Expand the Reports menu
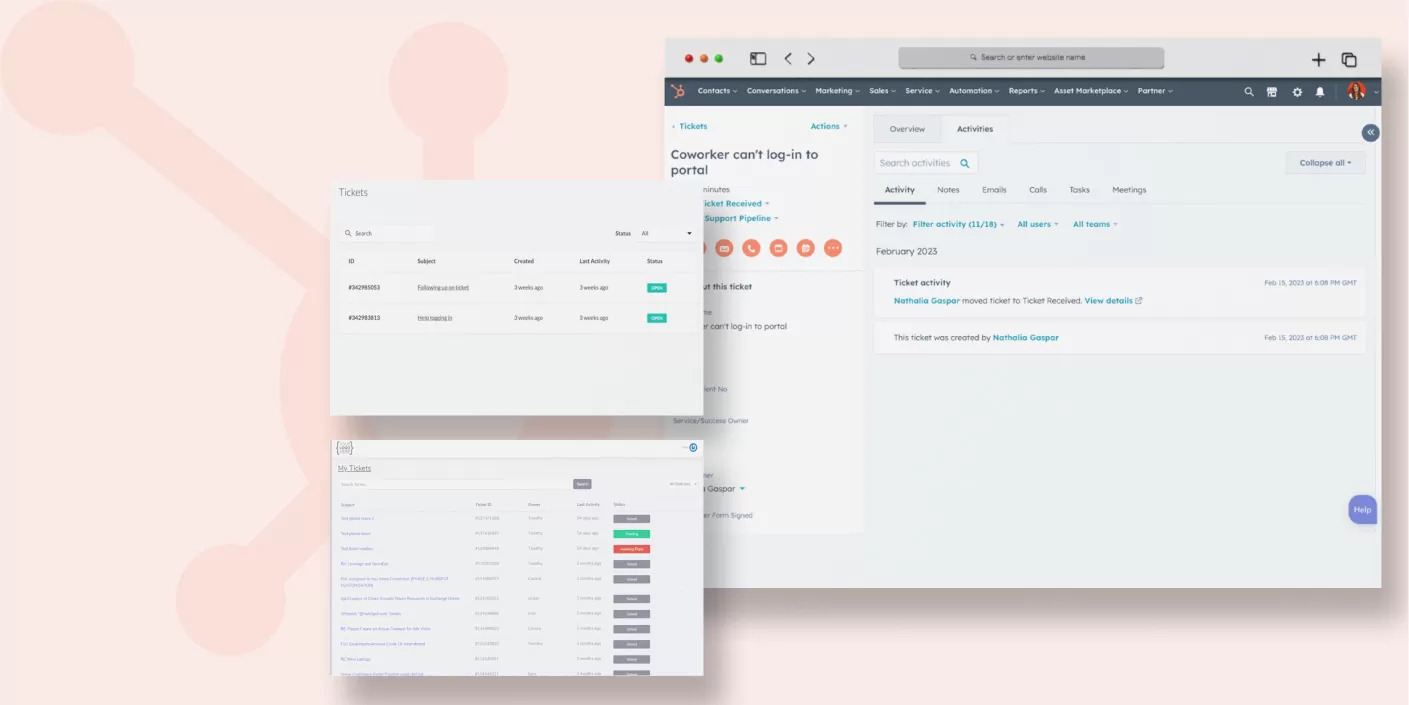The height and width of the screenshot is (705, 1409). click(x=1027, y=91)
